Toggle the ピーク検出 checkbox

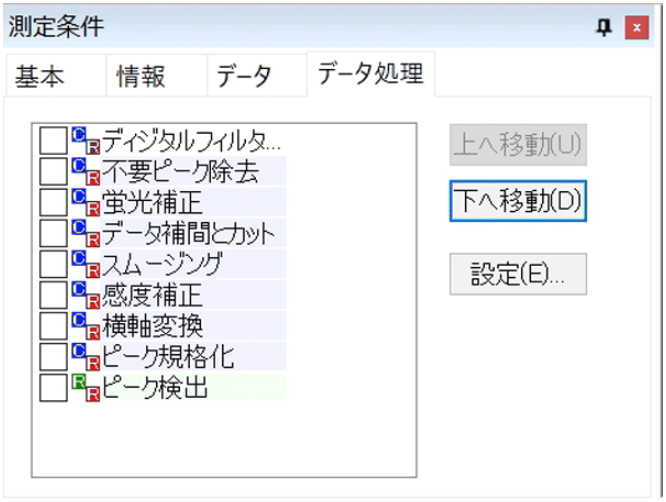click(x=53, y=387)
